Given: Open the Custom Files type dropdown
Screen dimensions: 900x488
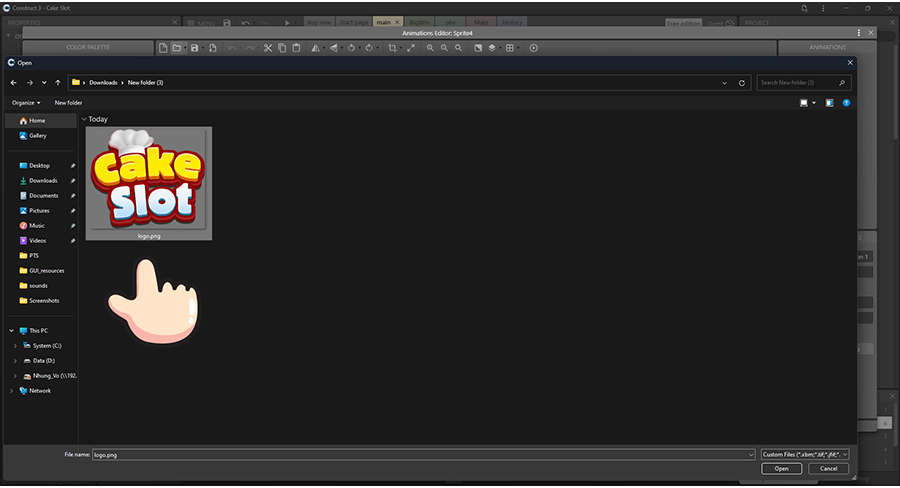Looking at the screenshot, I should [x=804, y=454].
